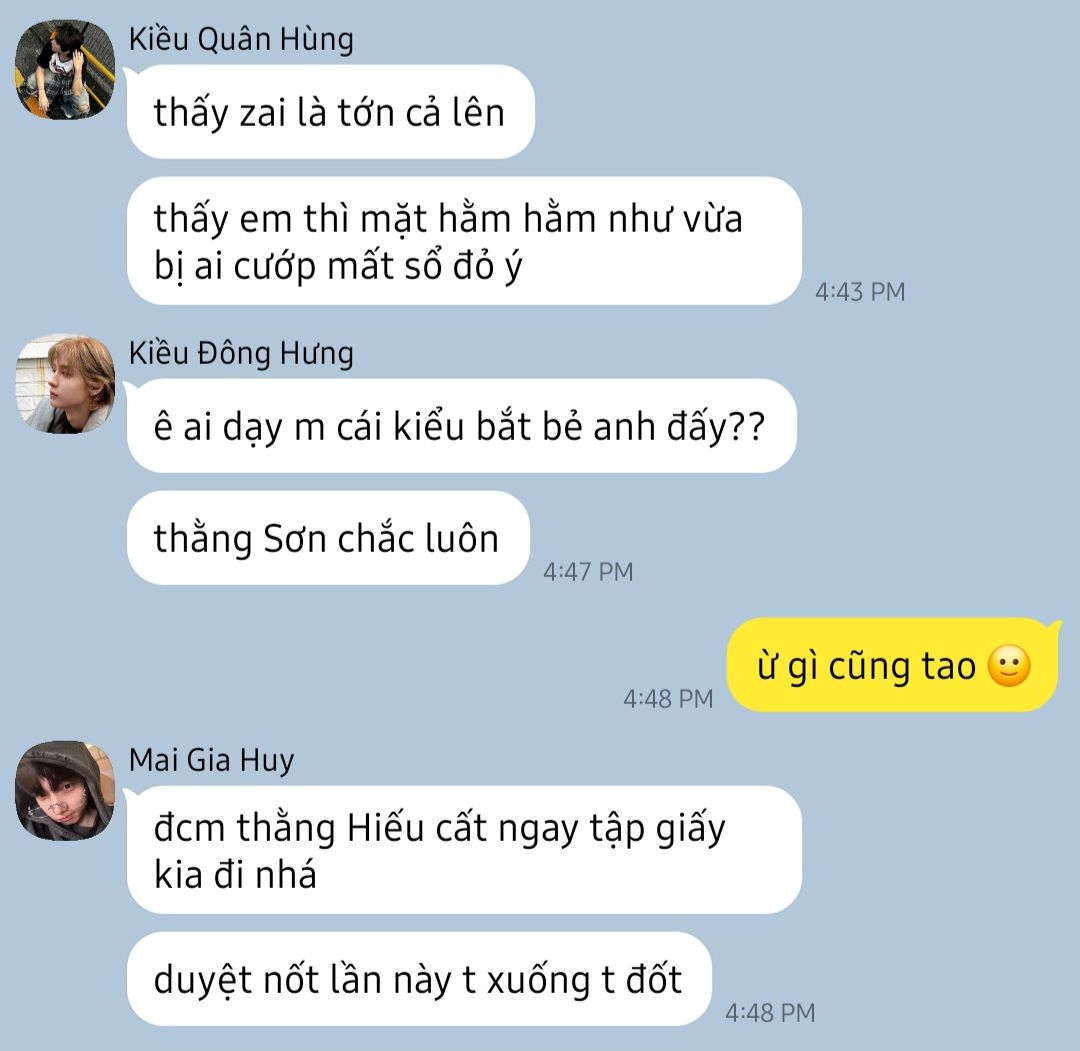Tap the name Kiều Đông Hưng
Viewport: 1080px width, 1051px height.
click(241, 353)
